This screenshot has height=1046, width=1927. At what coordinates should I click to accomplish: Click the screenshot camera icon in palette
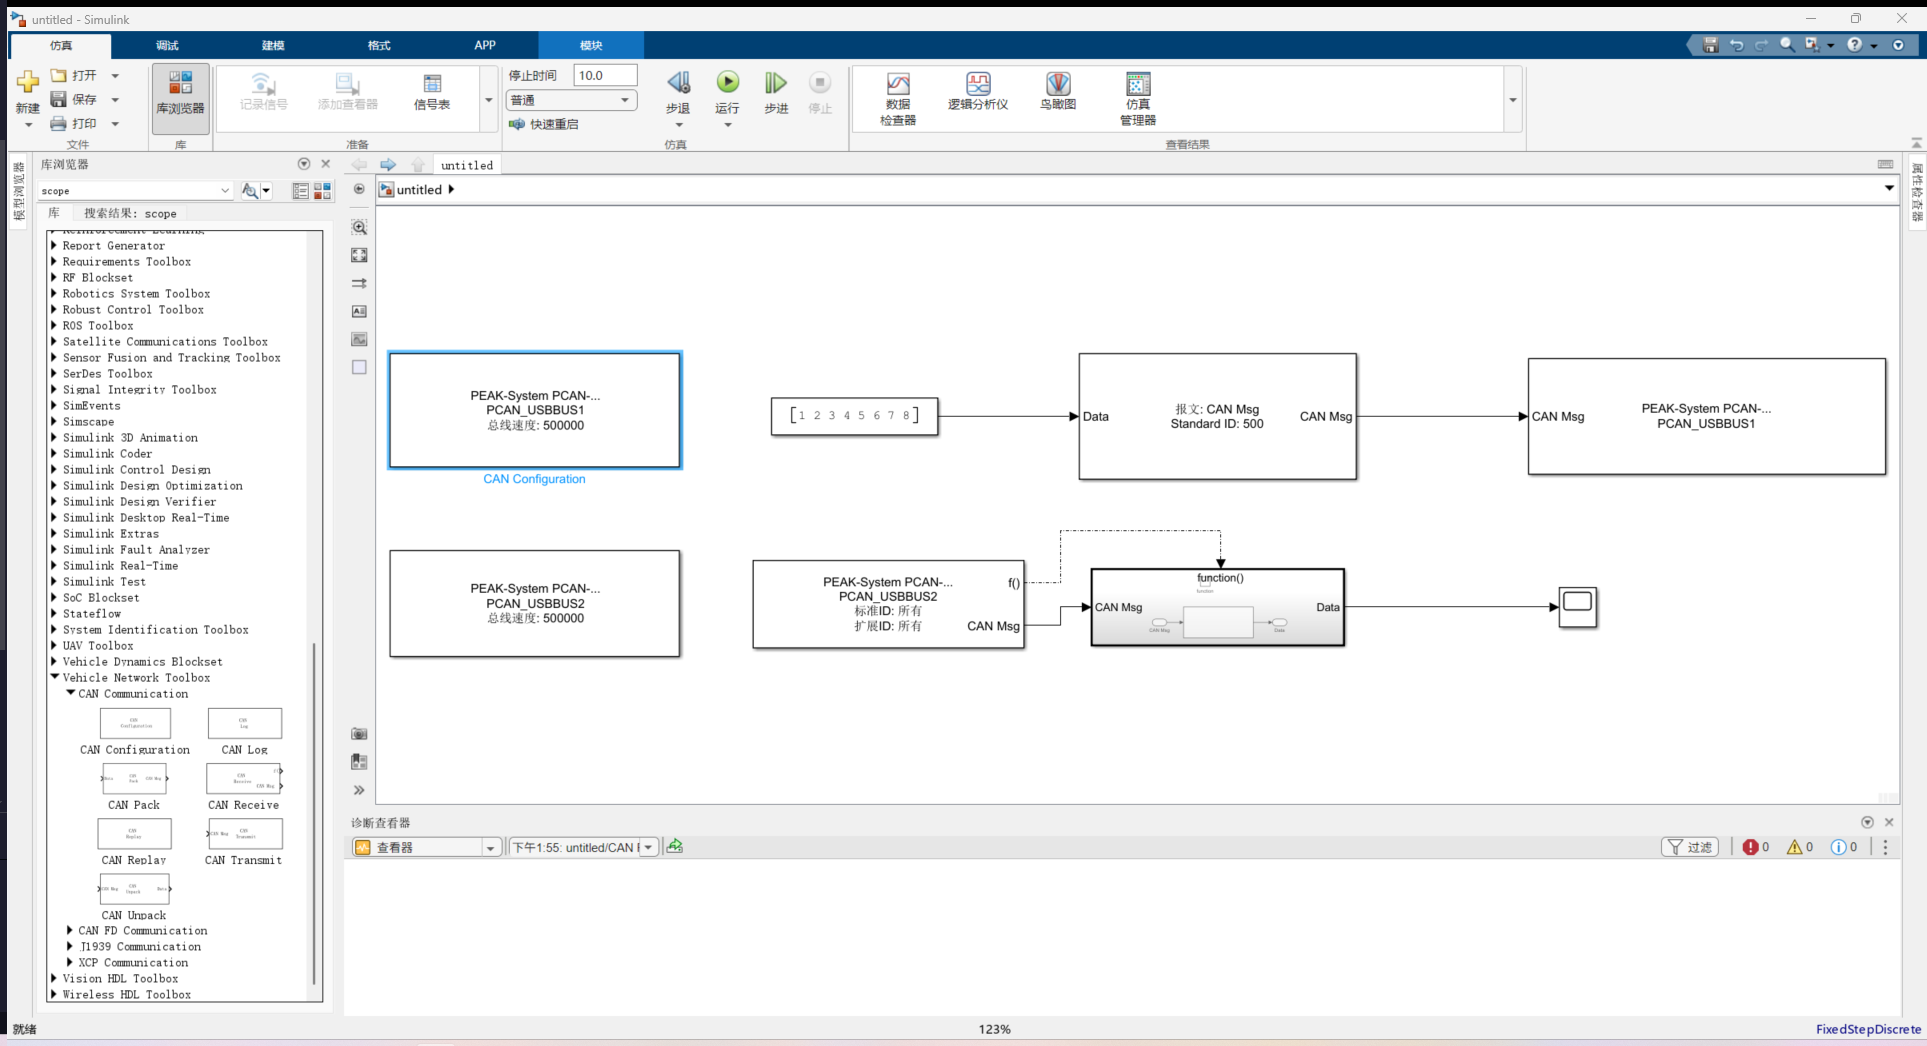[x=359, y=734]
